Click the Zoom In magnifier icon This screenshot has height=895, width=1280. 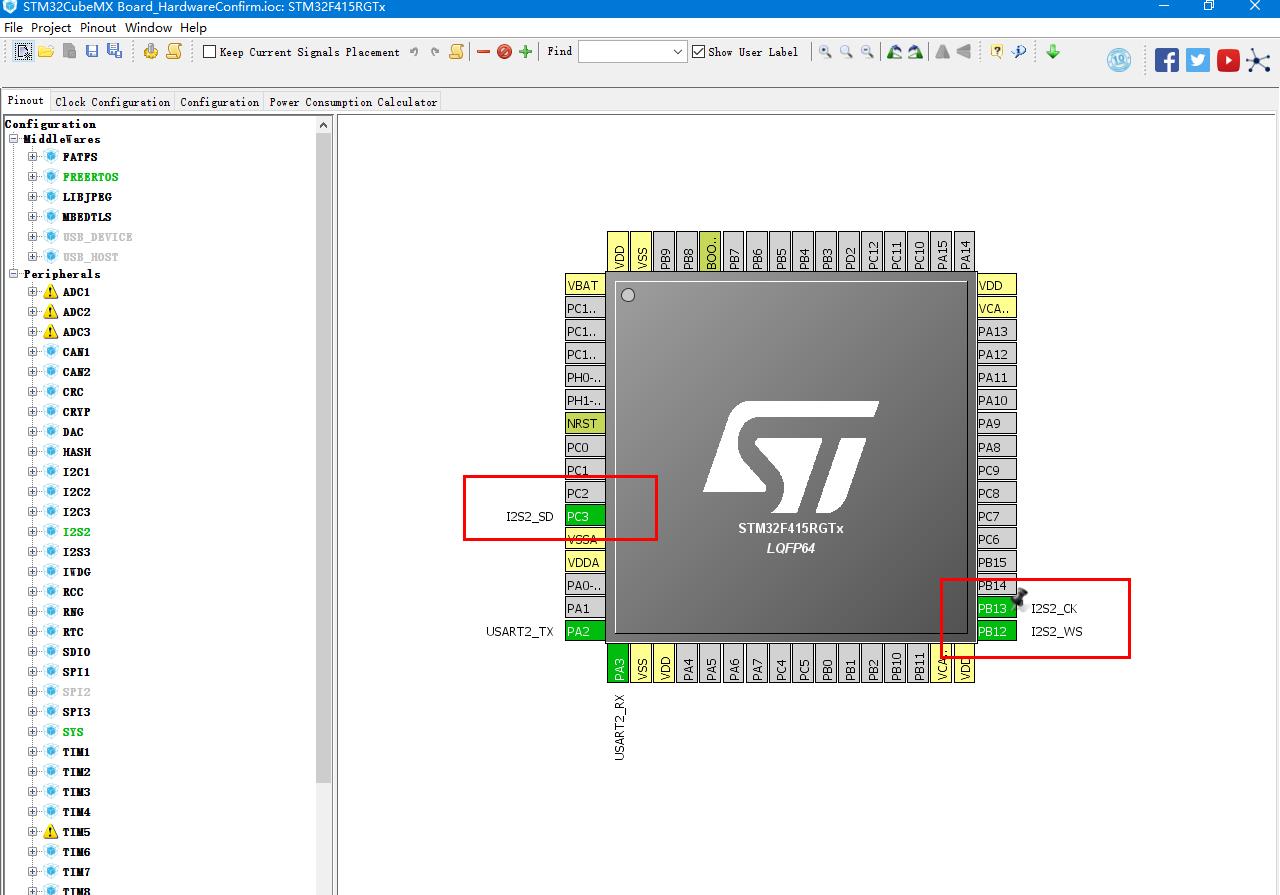[x=825, y=52]
